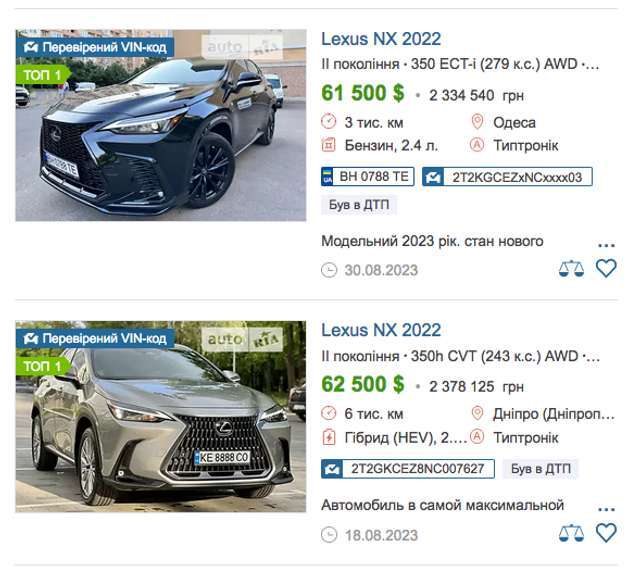Compare the 62 500 $ Lexus via scales icon

coord(571,533)
